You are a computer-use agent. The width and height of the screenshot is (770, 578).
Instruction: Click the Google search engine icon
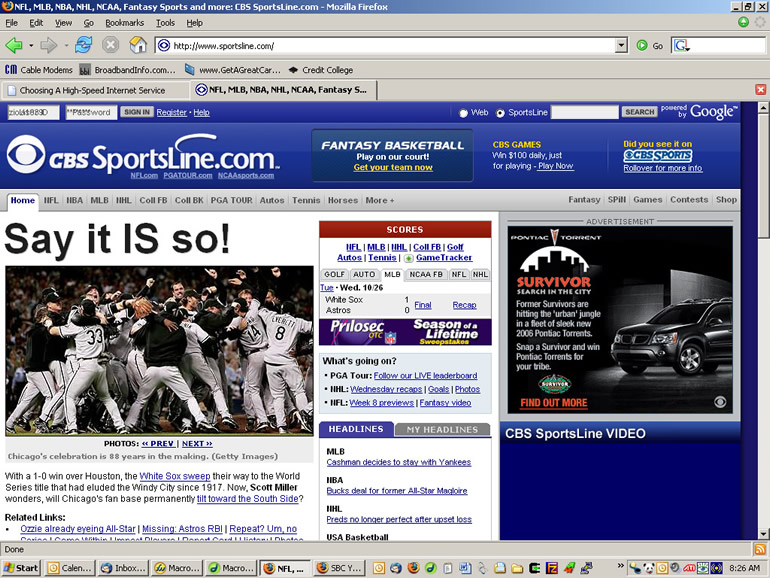(x=682, y=46)
